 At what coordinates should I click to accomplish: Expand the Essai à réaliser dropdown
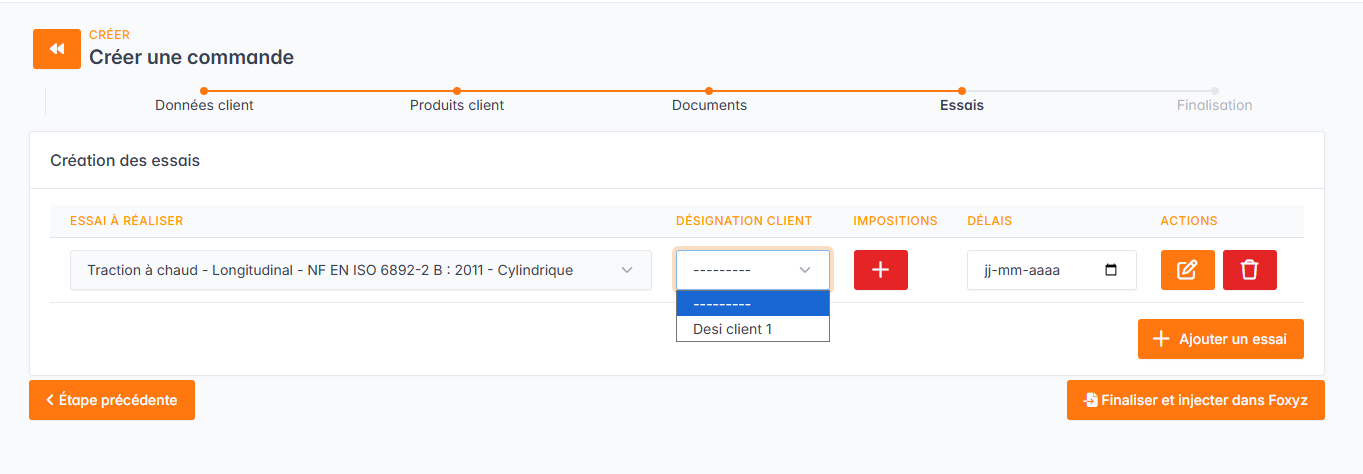[x=360, y=270]
